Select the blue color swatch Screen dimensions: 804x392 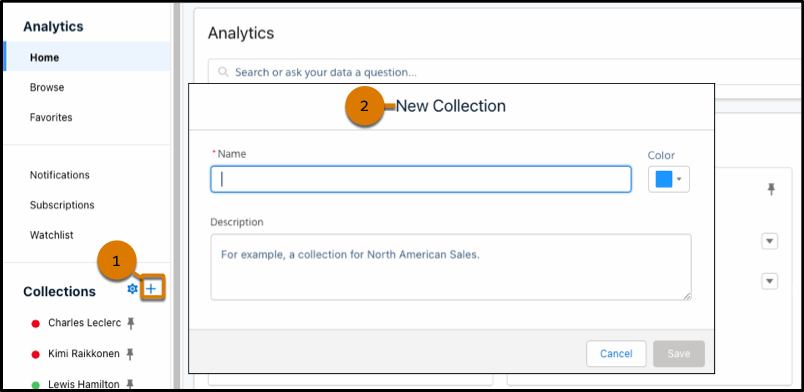pyautogui.click(x=664, y=180)
